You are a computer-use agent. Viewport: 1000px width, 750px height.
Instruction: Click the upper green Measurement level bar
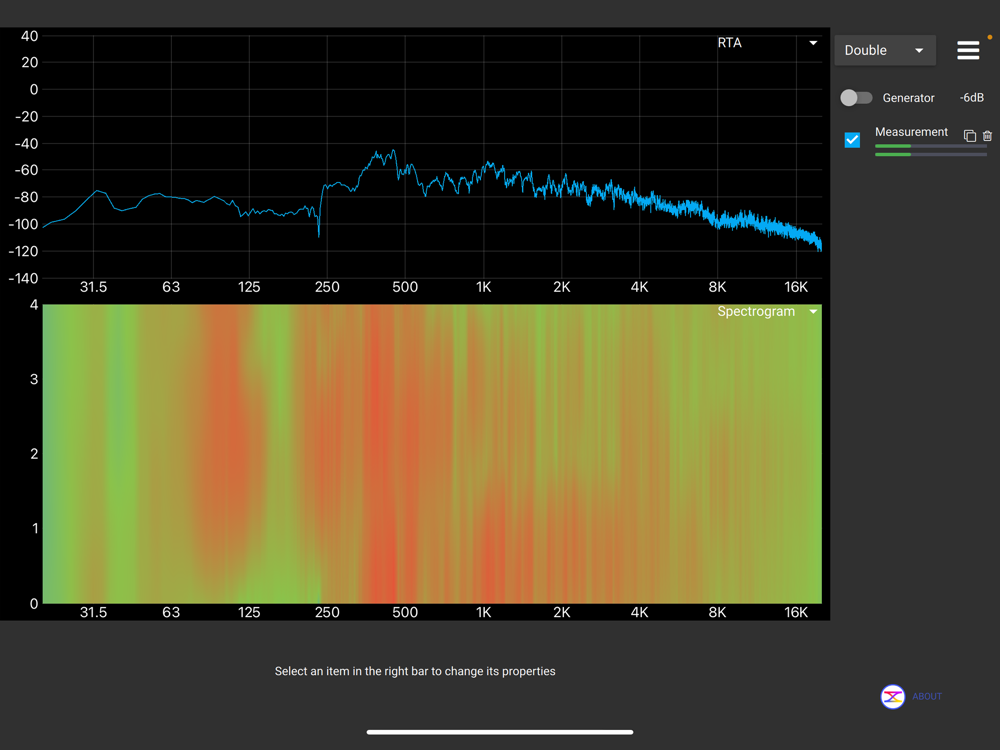(x=893, y=146)
